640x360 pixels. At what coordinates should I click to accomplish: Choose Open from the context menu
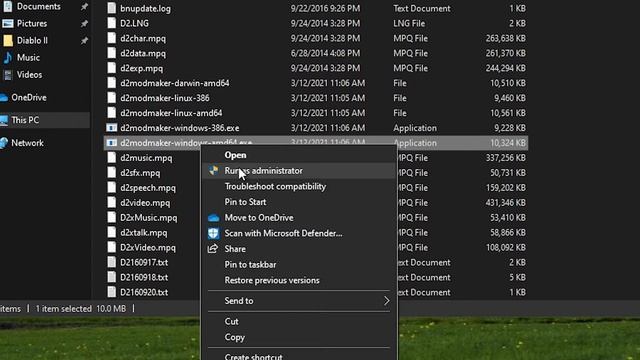(235, 155)
